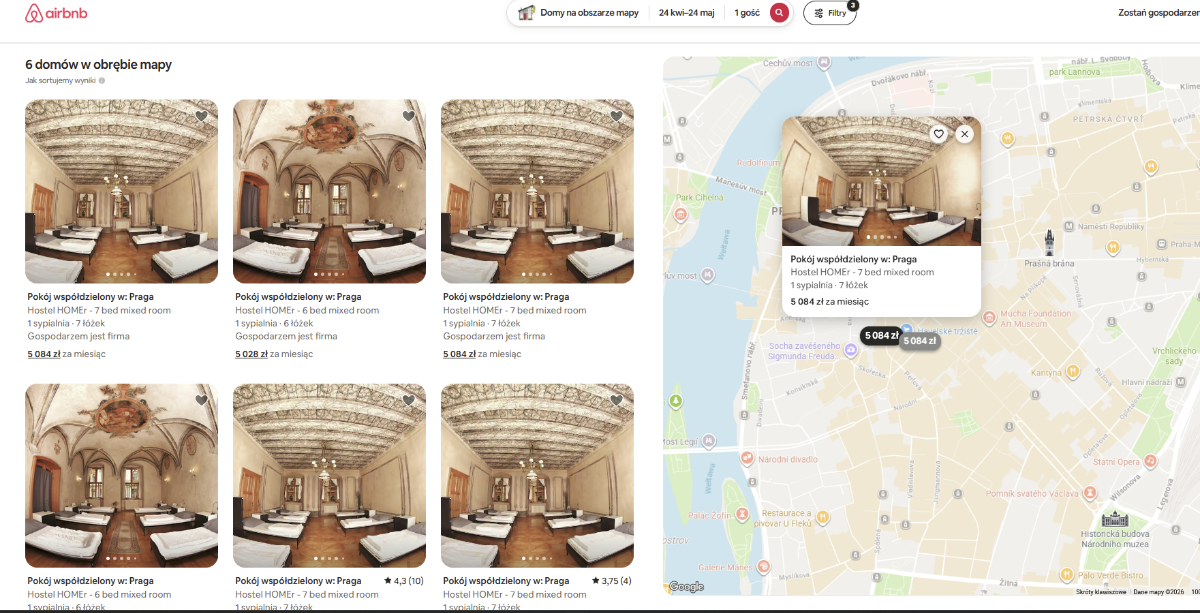Click the Prašná brána tower icon

click(x=1051, y=241)
